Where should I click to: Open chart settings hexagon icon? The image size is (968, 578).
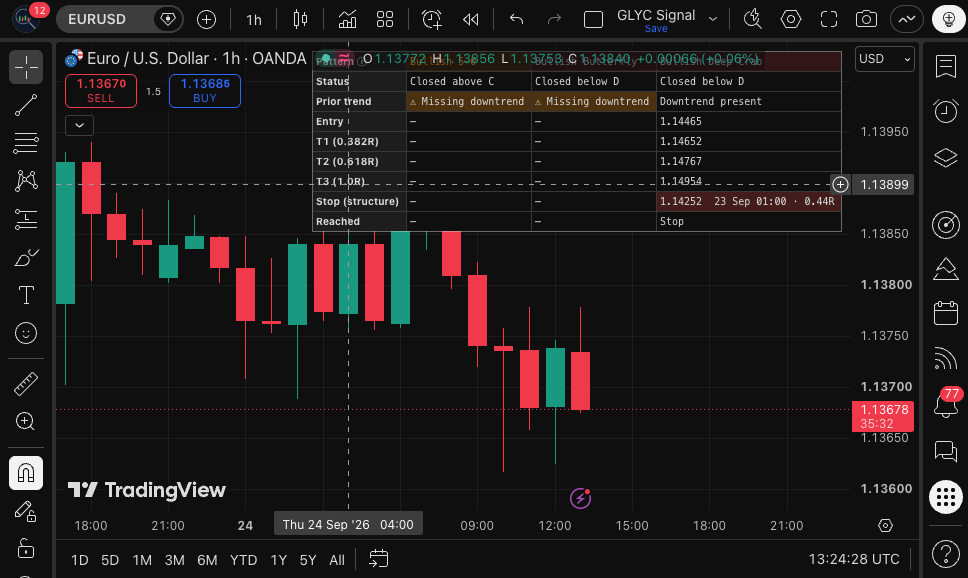click(x=791, y=20)
